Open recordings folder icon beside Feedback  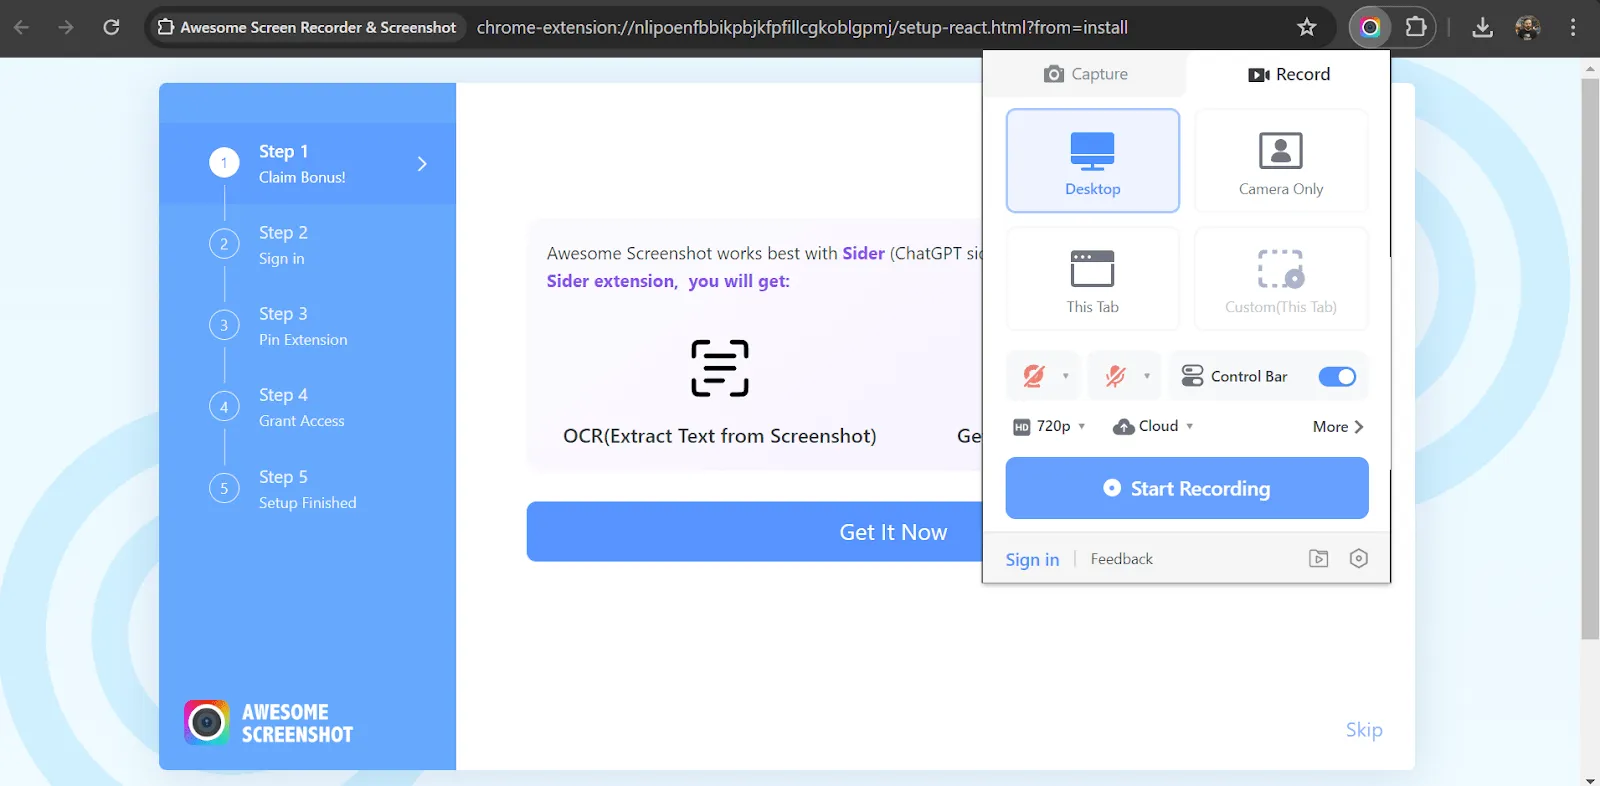(1318, 559)
